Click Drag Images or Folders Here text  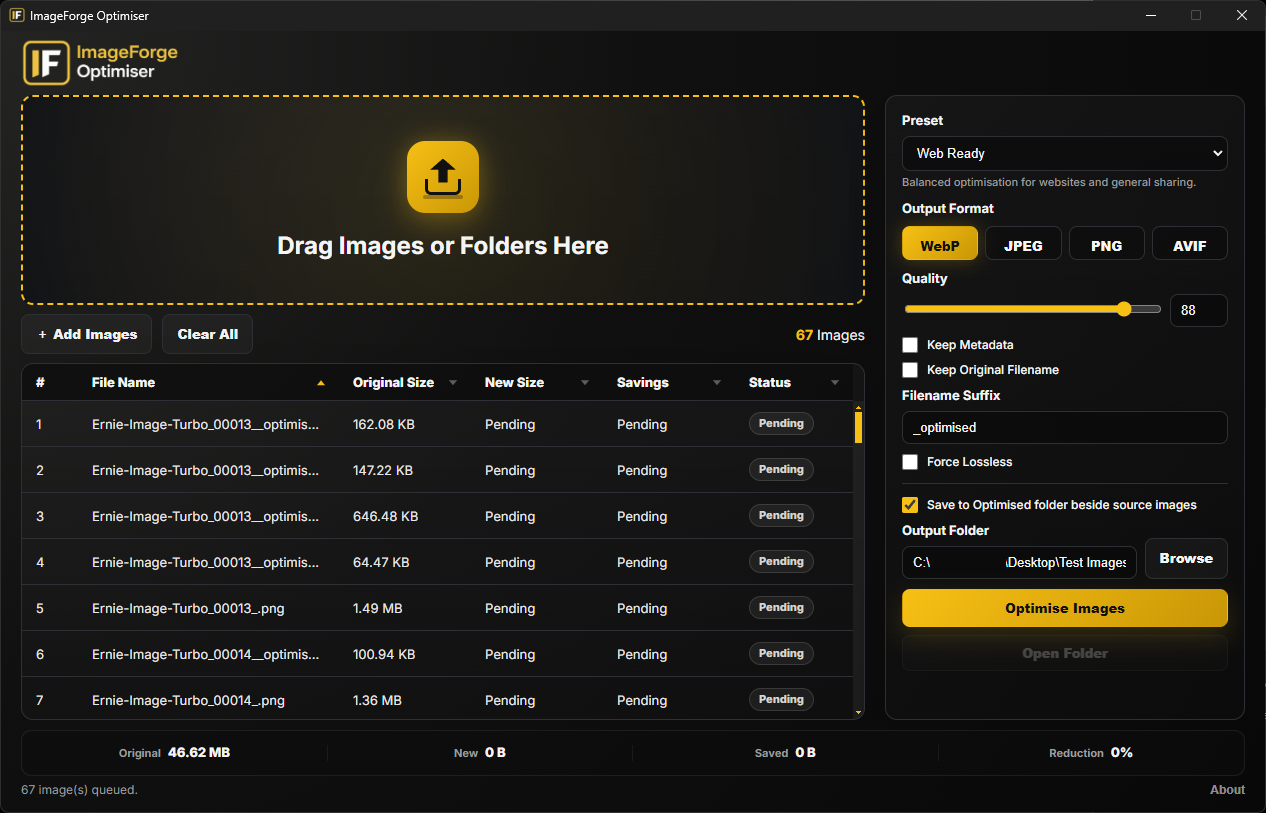pyautogui.click(x=443, y=246)
